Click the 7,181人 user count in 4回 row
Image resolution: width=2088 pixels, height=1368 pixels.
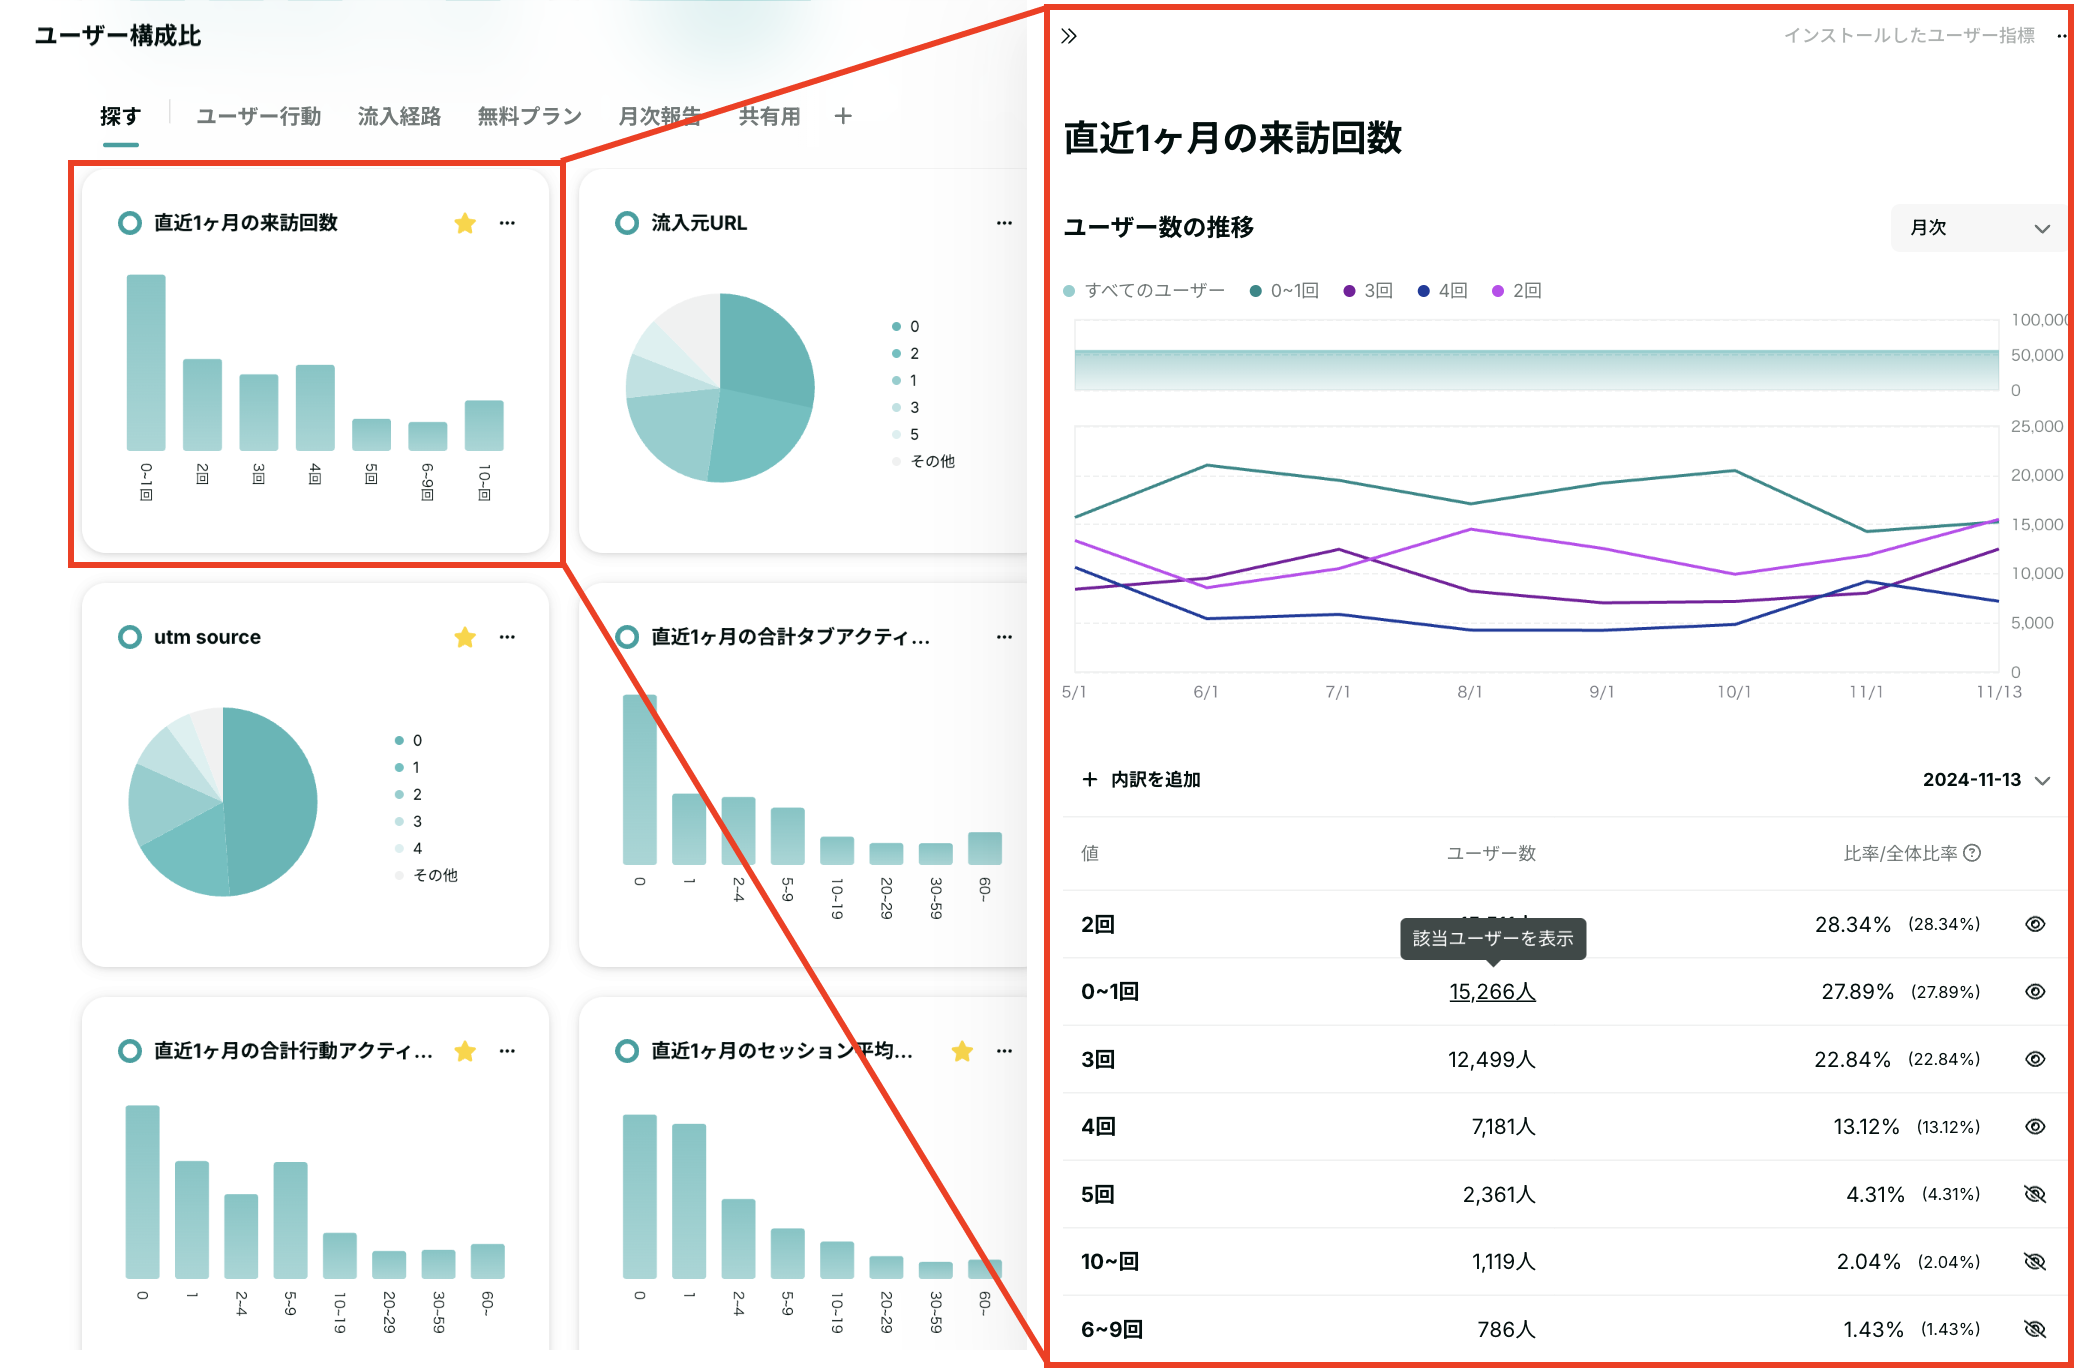click(1503, 1127)
